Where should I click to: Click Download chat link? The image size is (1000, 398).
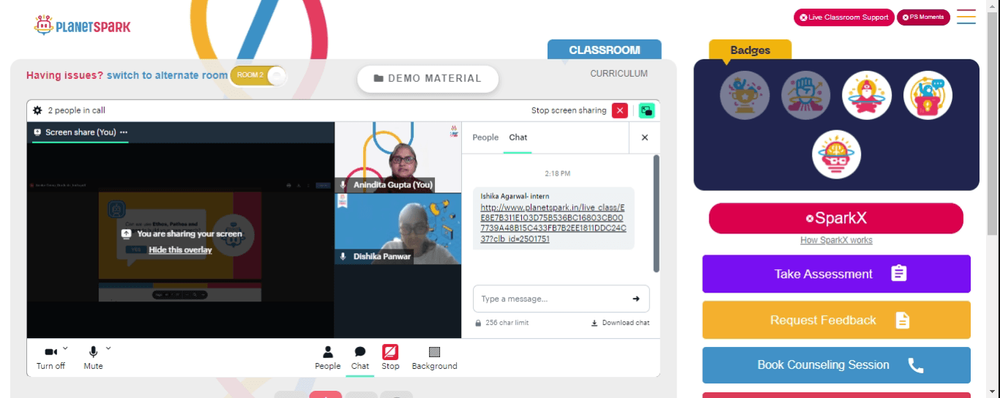620,323
